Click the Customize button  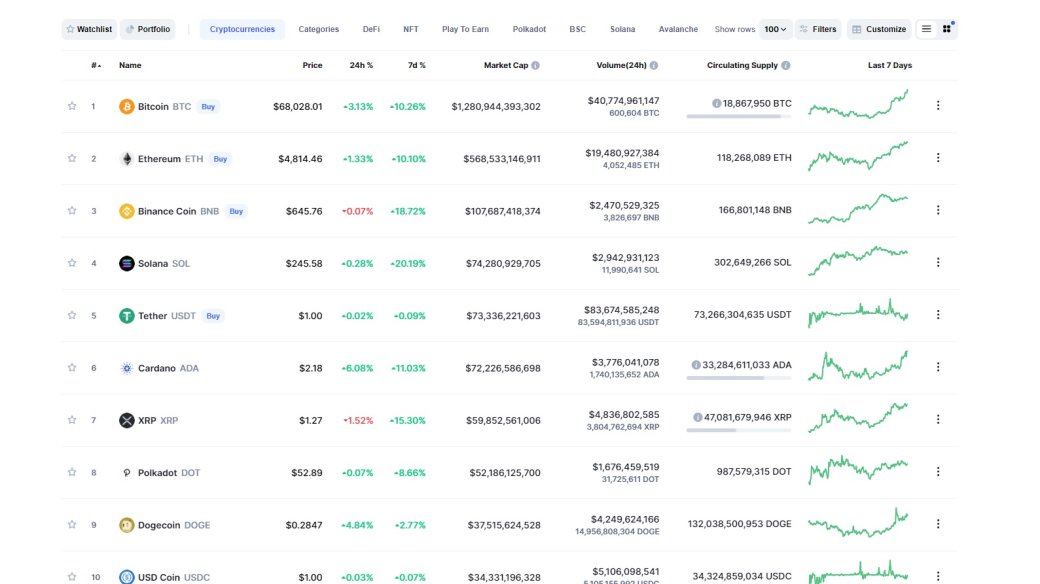click(879, 29)
